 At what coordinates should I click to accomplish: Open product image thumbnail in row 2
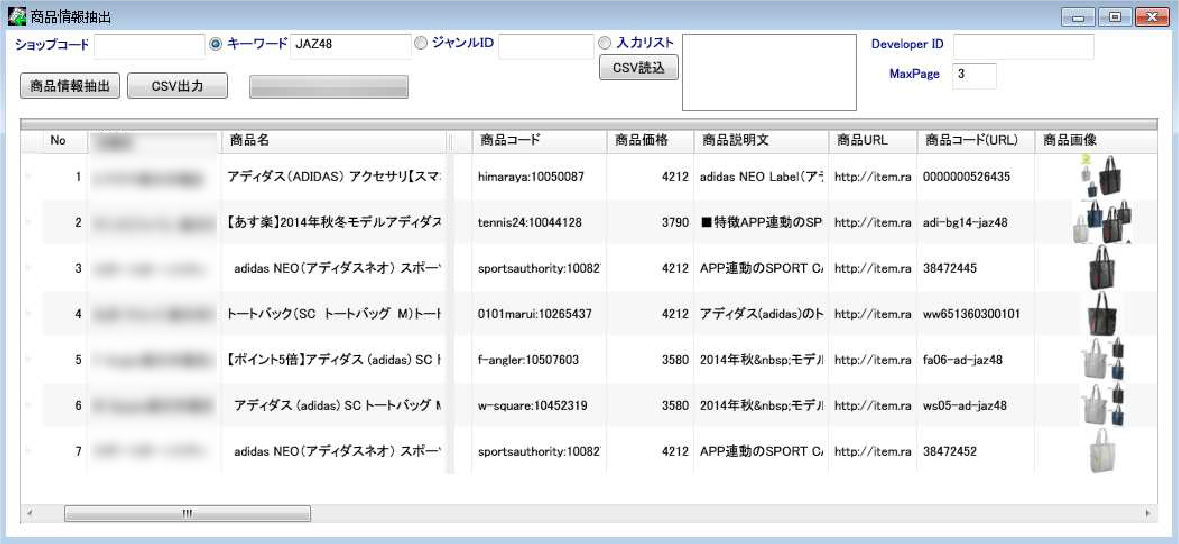(x=1103, y=222)
